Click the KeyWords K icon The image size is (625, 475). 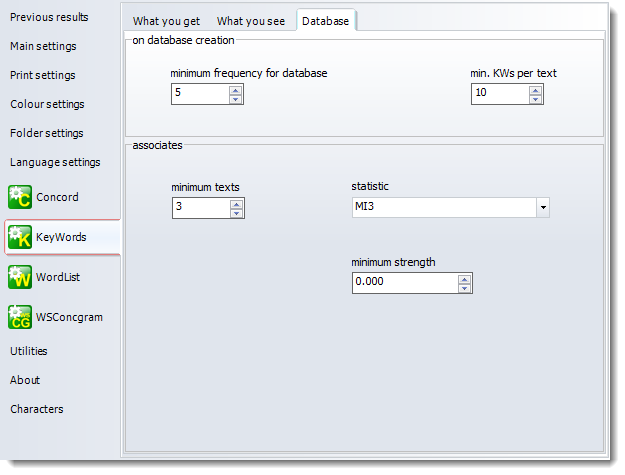20,237
